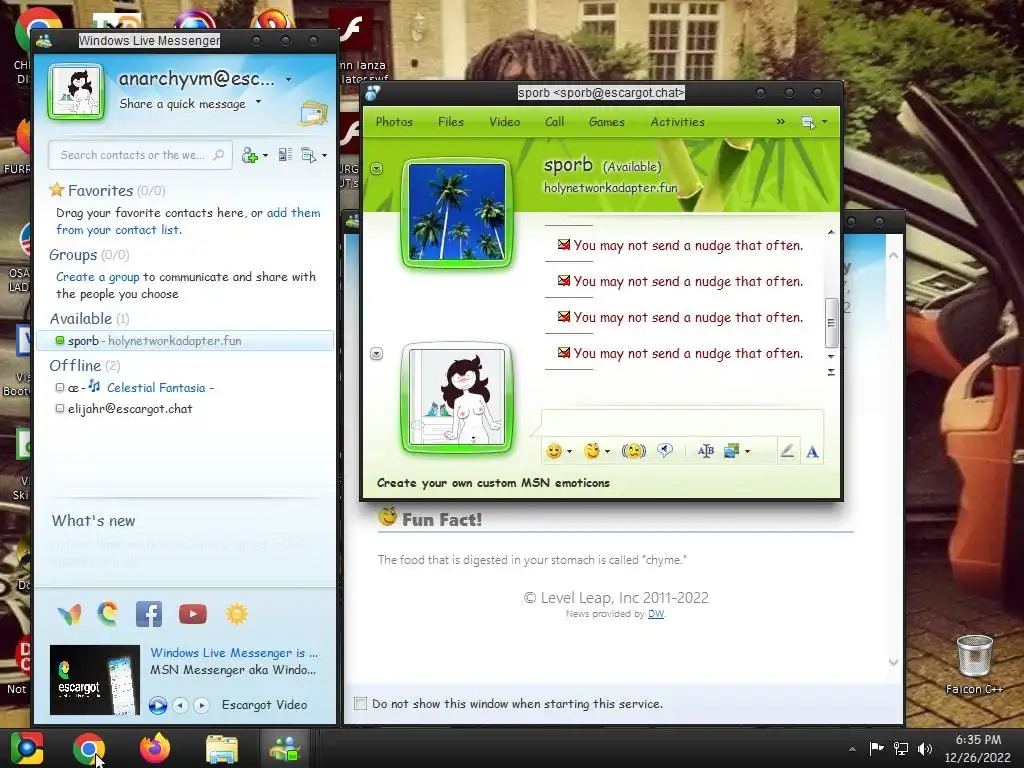Open the Facebook icon in Messenger

pos(149,614)
